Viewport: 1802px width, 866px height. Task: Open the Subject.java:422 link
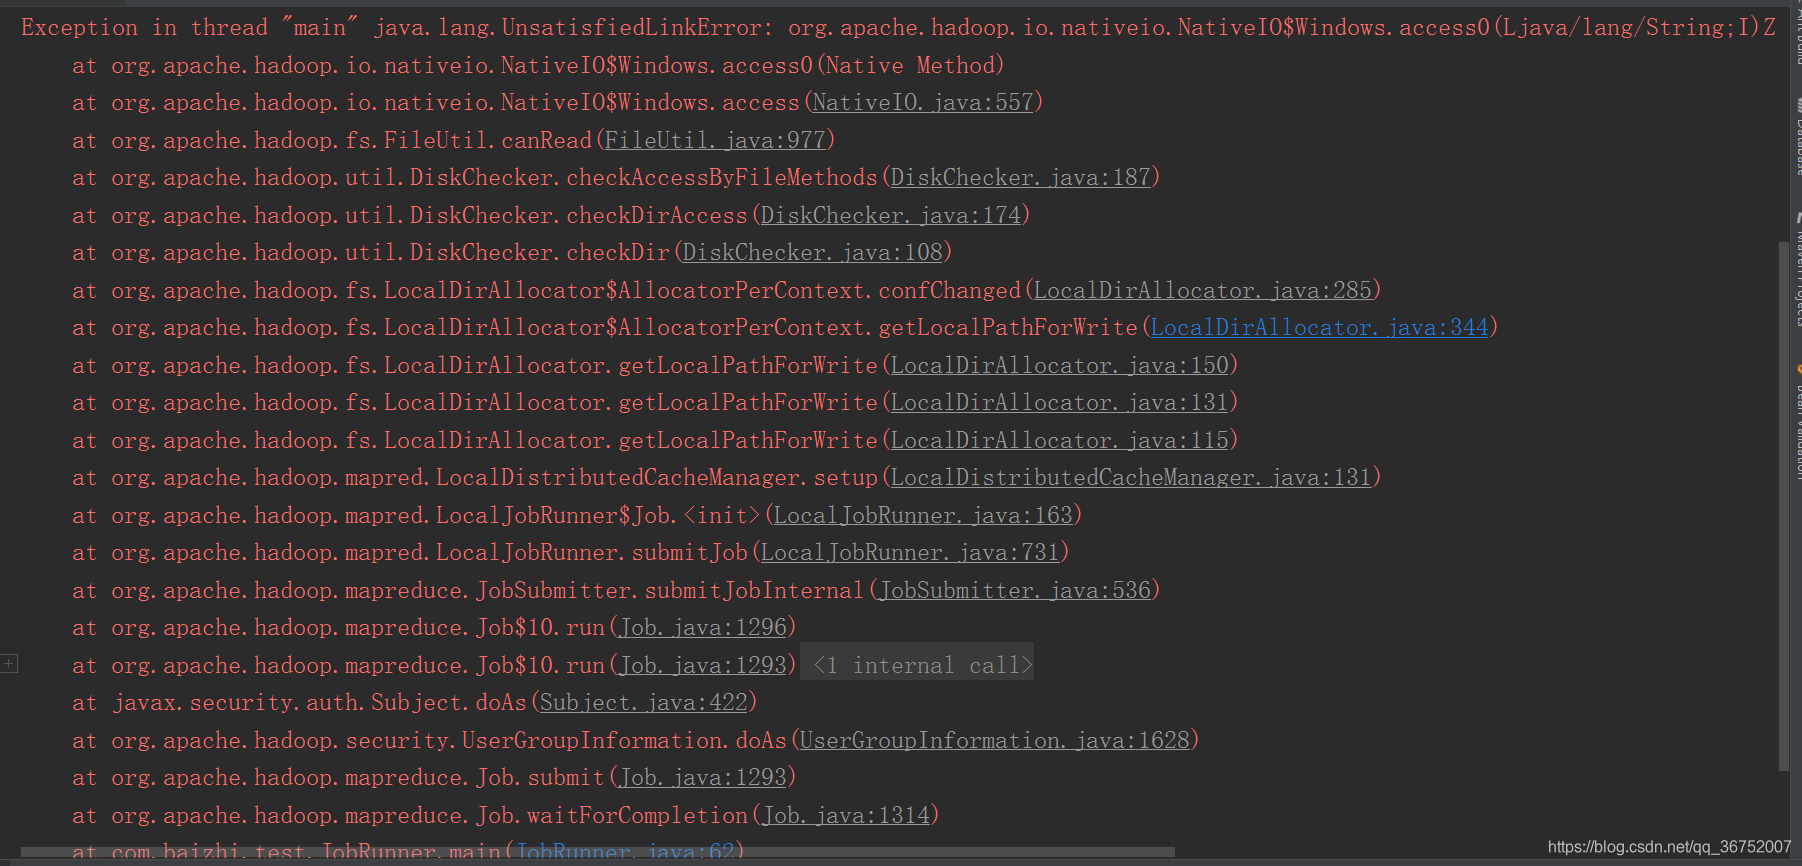pyautogui.click(x=644, y=703)
